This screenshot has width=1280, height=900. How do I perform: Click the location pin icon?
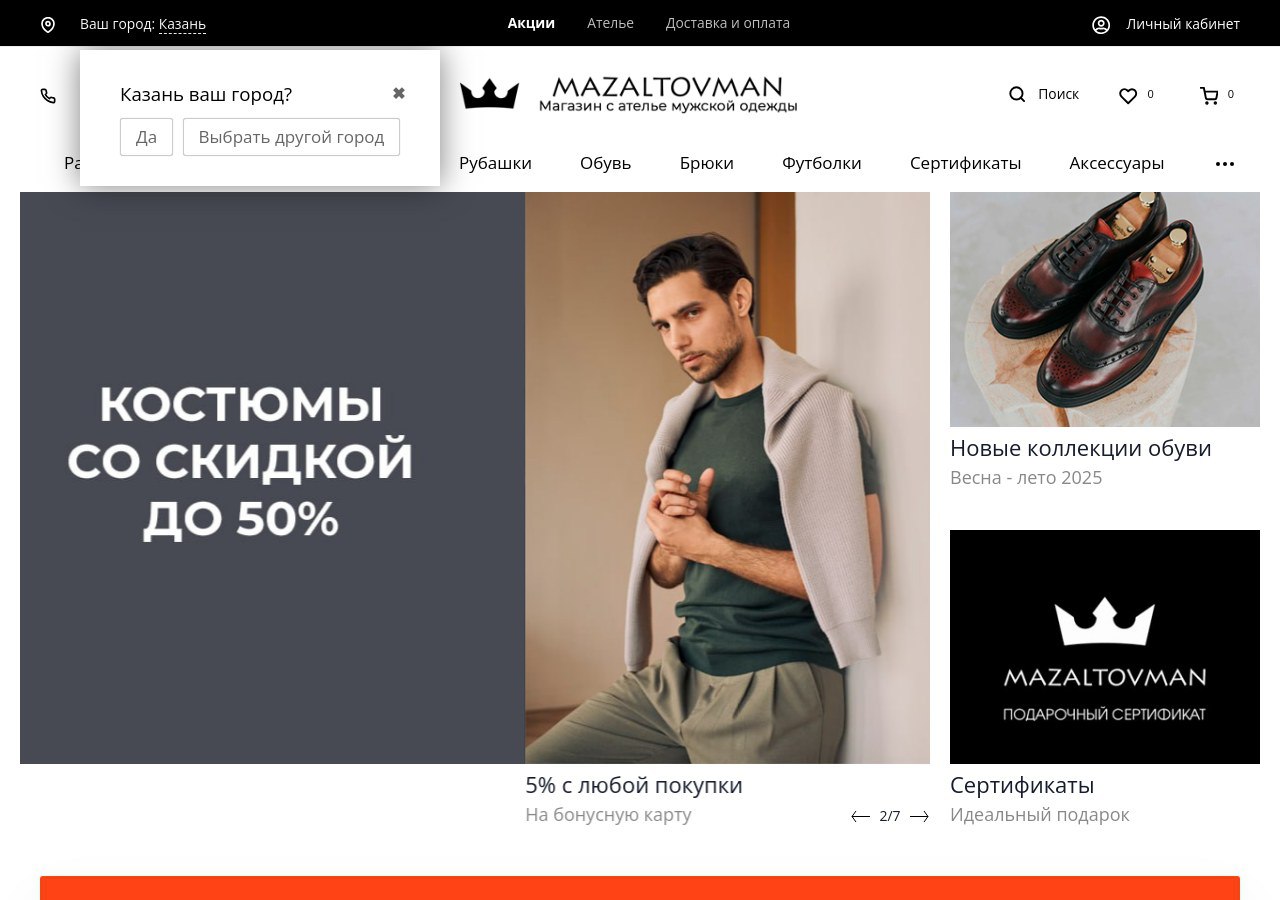pyautogui.click(x=48, y=24)
